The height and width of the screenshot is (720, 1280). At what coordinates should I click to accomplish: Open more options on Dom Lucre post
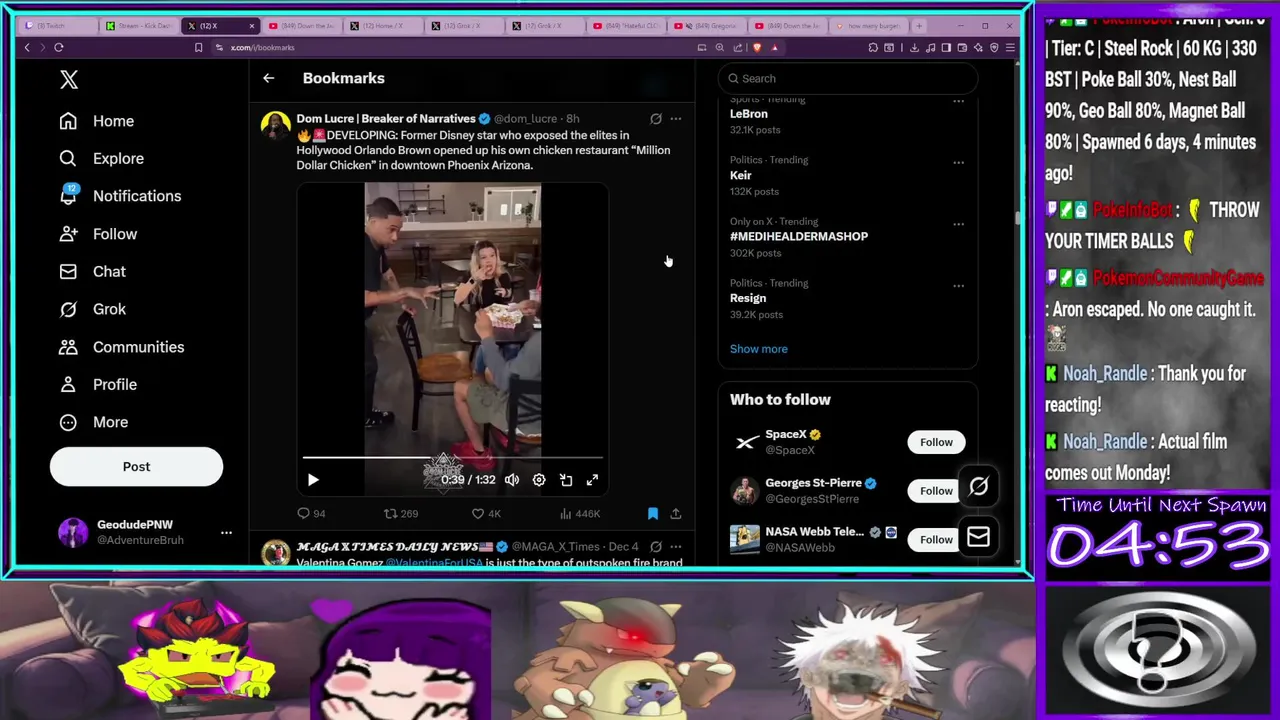tap(676, 118)
